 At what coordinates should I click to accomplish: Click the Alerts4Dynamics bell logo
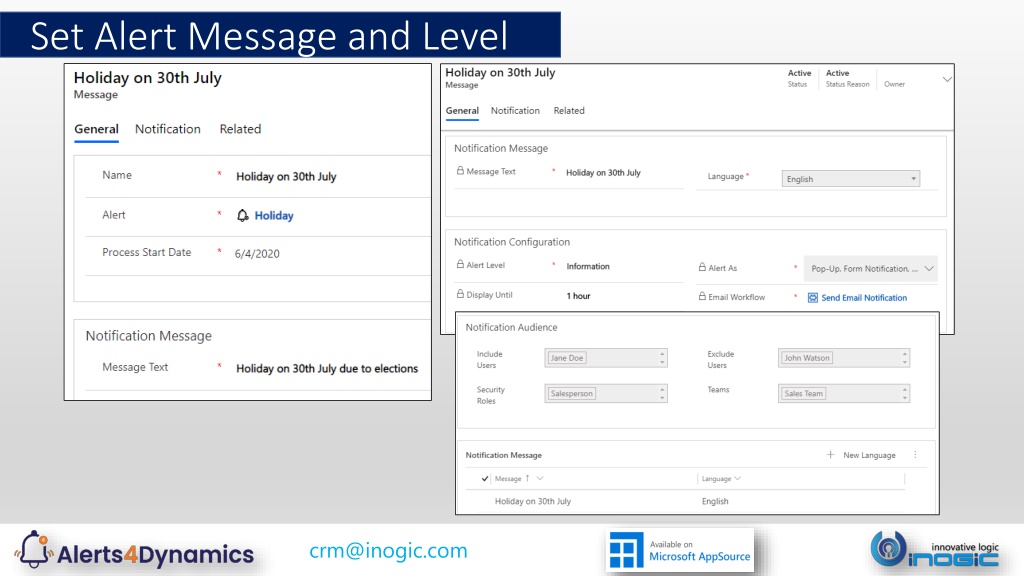(34, 550)
